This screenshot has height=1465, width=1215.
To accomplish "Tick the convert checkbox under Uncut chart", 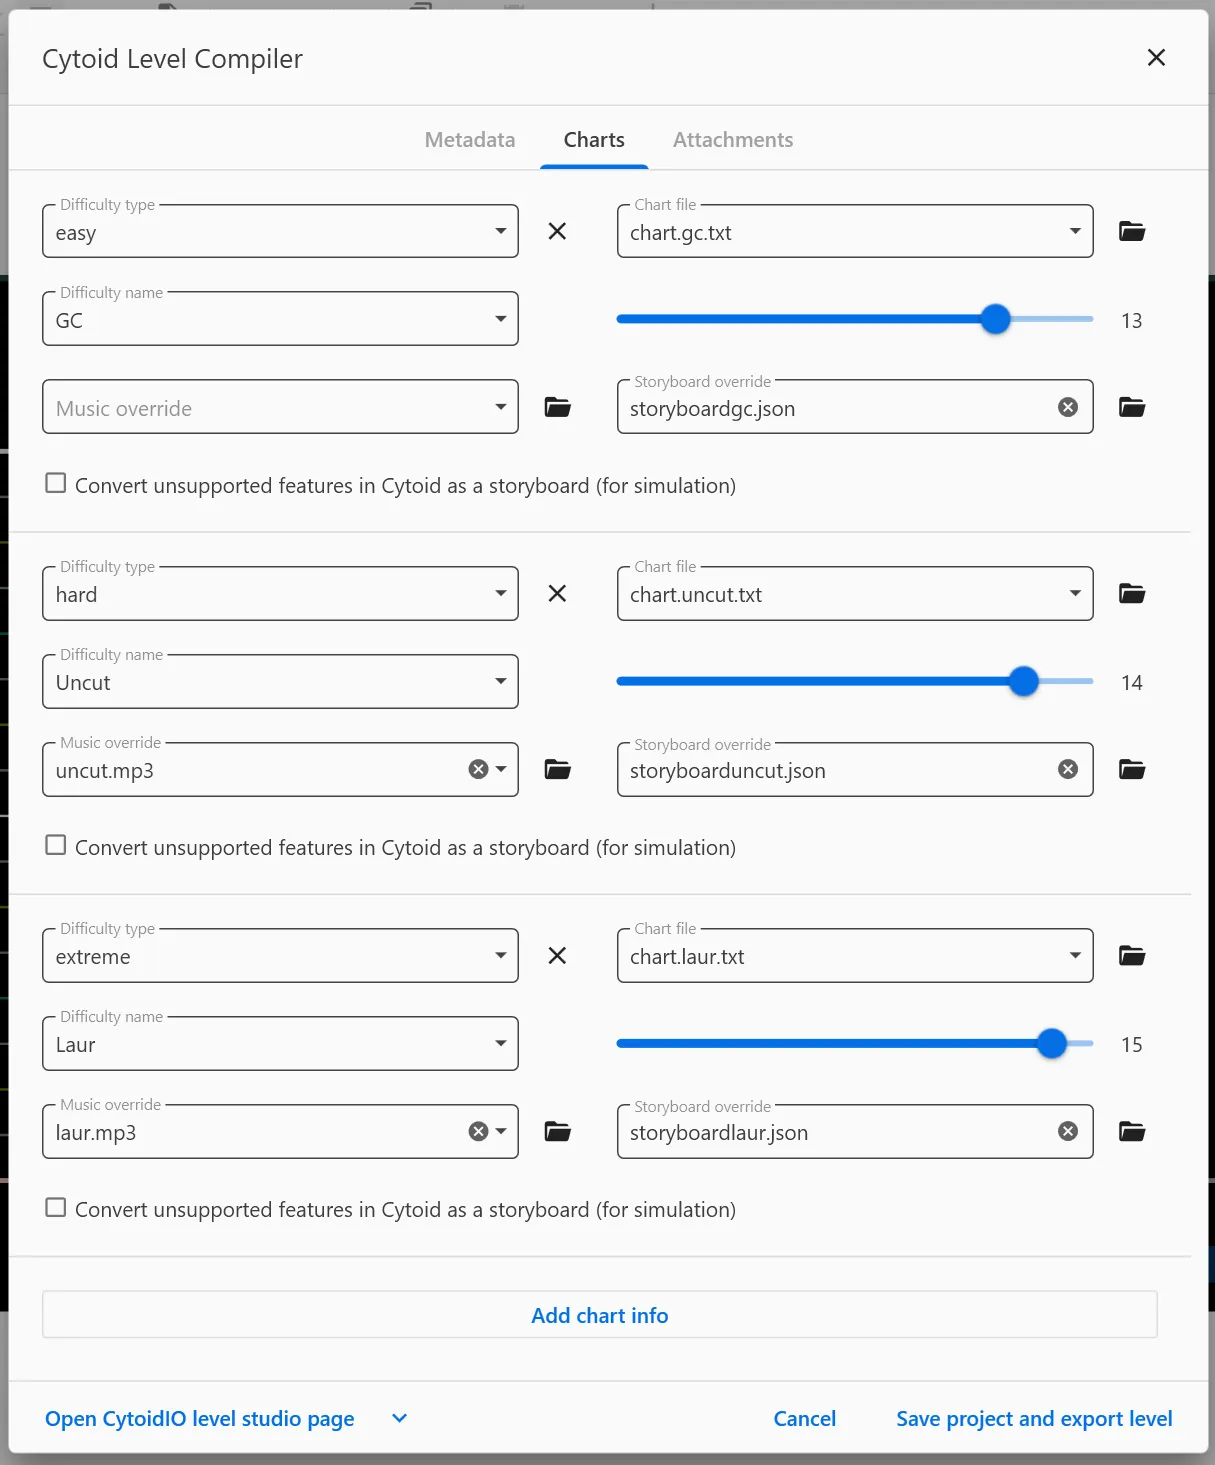I will click(x=56, y=846).
